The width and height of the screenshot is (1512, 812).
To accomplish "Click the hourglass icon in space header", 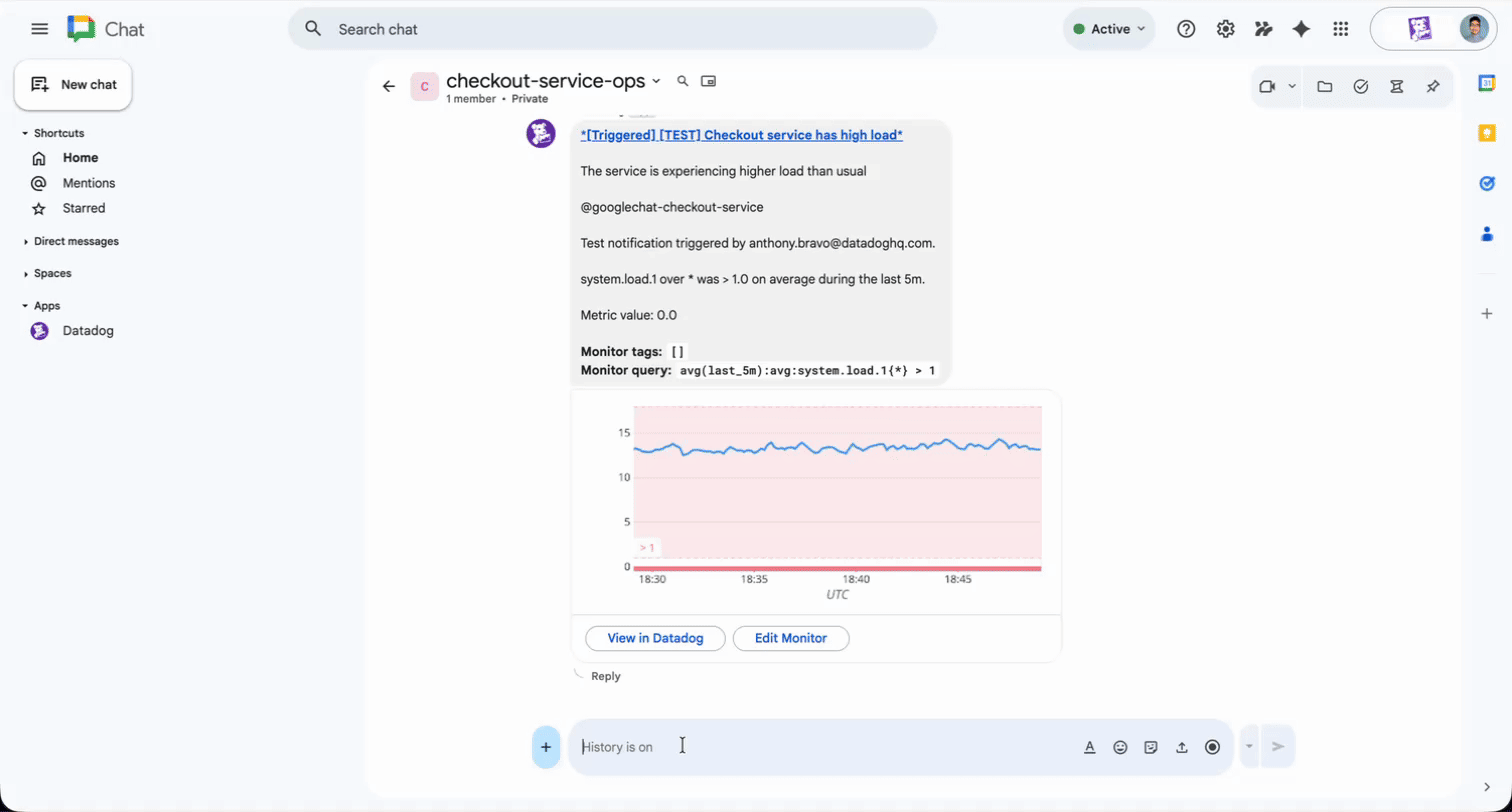I will [x=1397, y=87].
